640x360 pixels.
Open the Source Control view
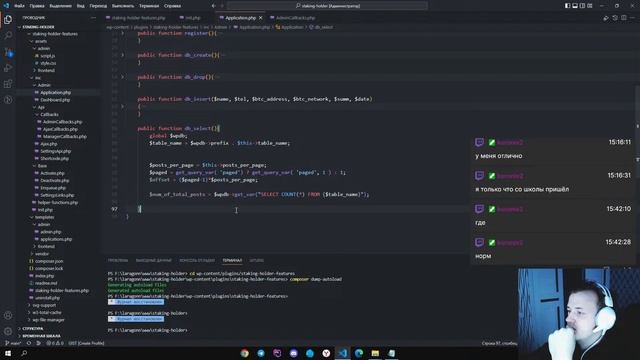(8, 52)
